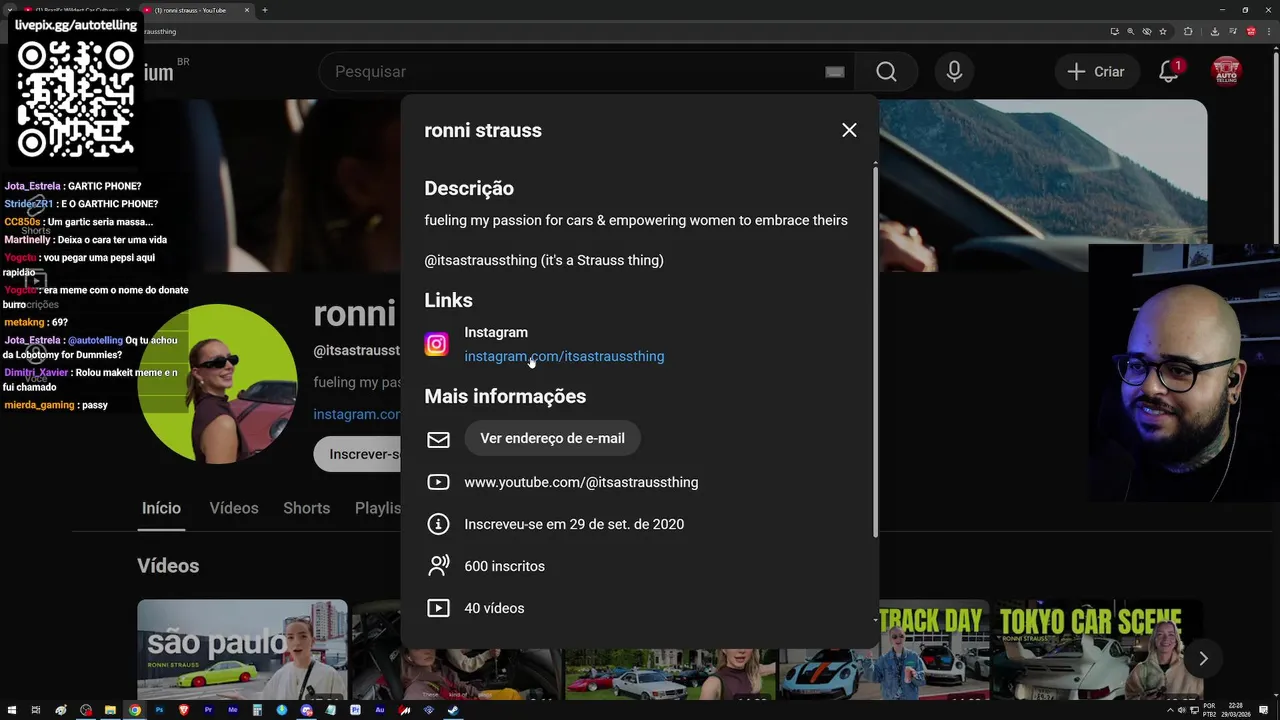The width and height of the screenshot is (1280, 720).
Task: Open Brave browser from taskbar
Action: [x=184, y=710]
